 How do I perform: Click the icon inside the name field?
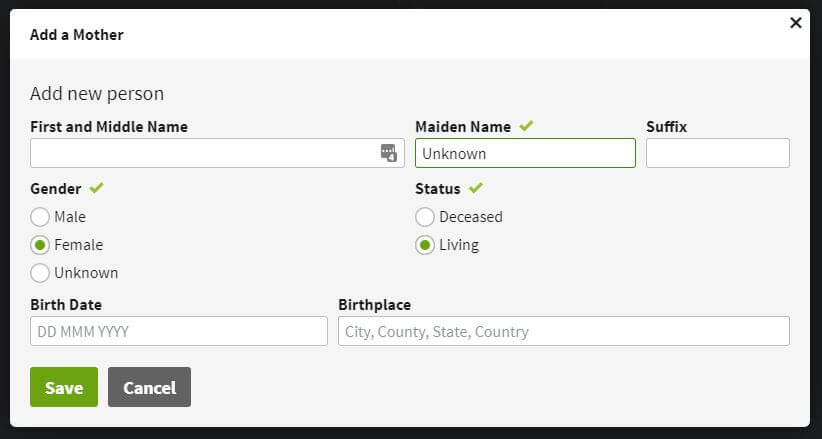pos(389,153)
